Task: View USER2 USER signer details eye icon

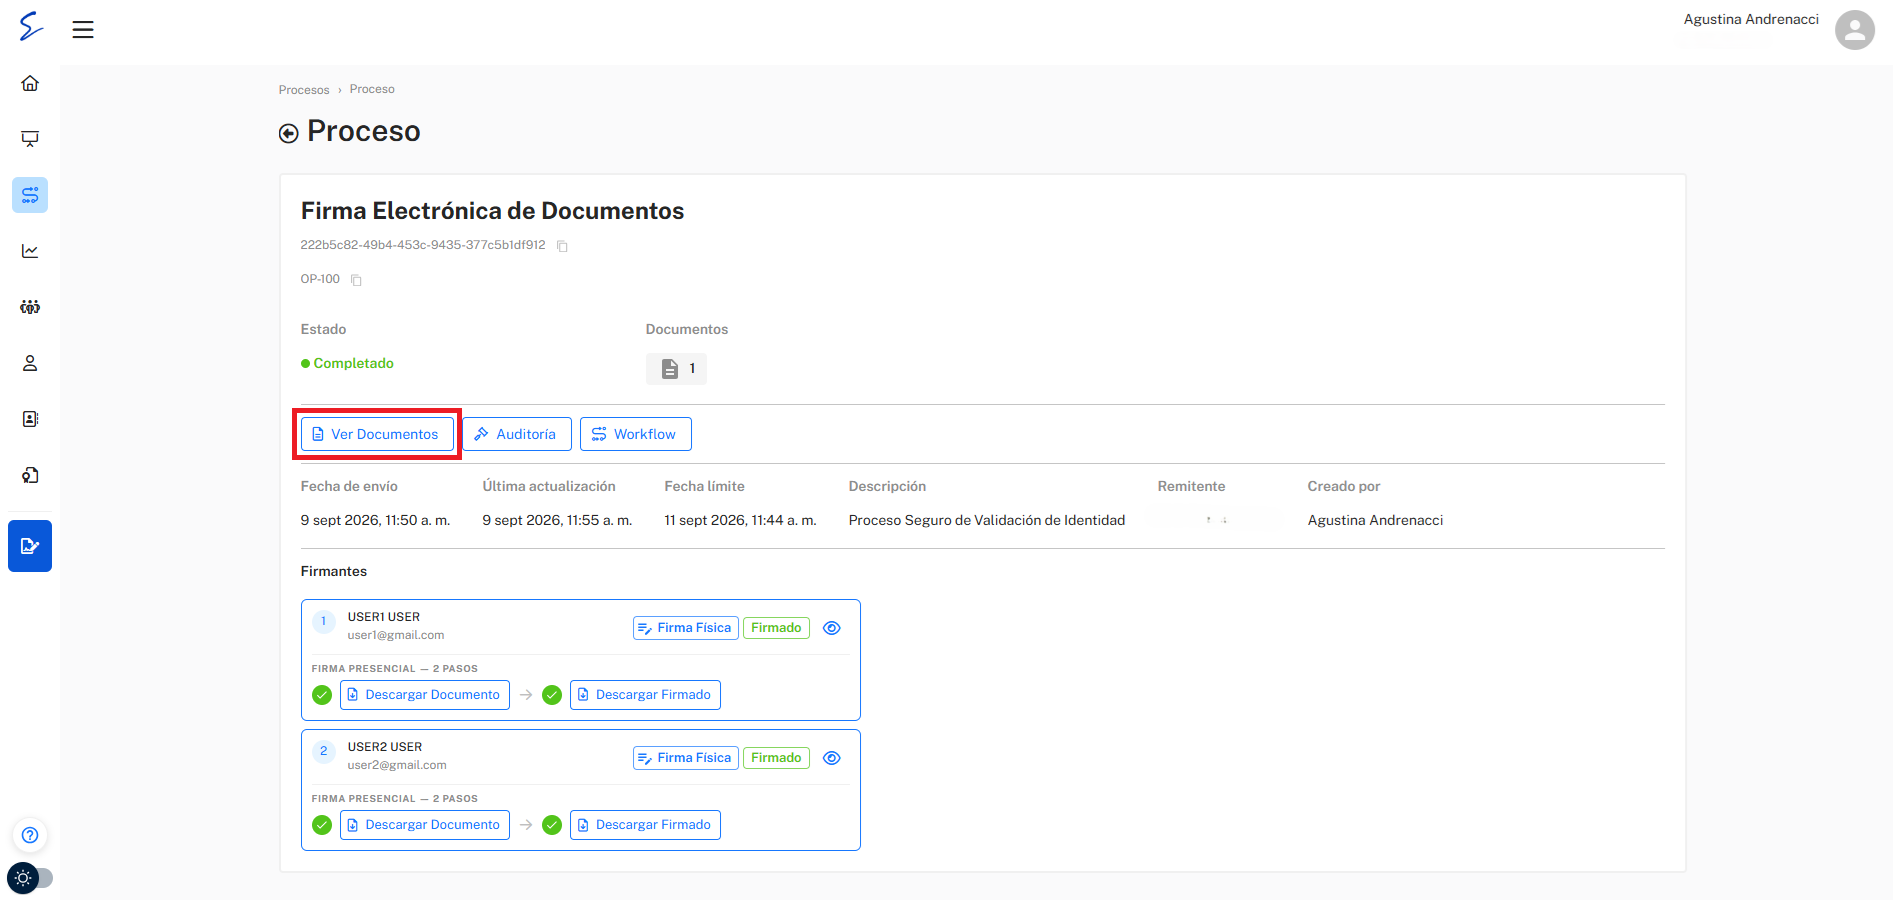Action: [x=831, y=758]
